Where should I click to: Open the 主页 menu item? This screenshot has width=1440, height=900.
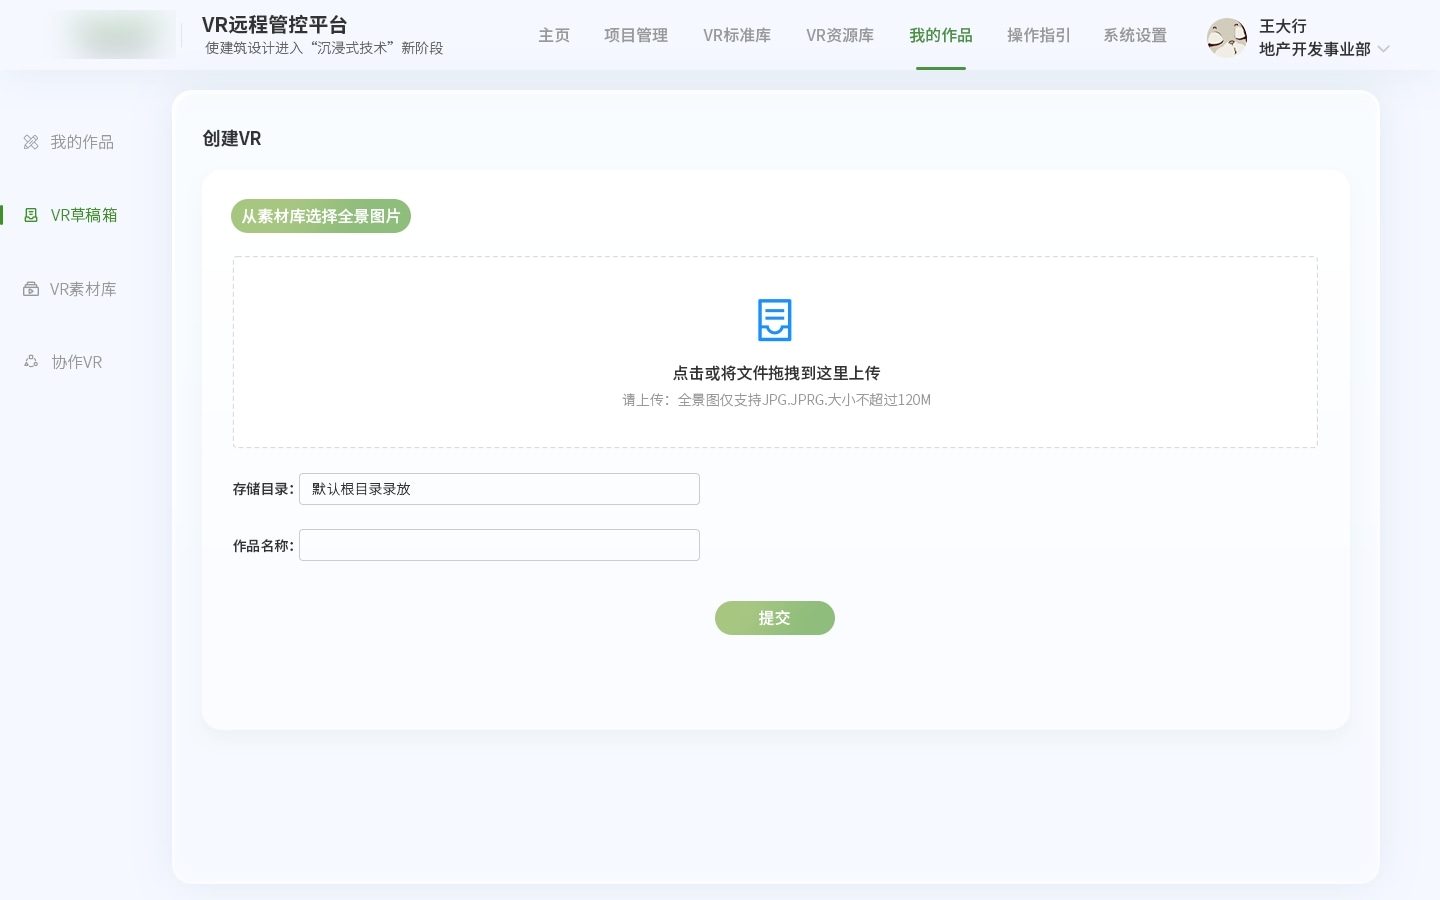pos(554,35)
